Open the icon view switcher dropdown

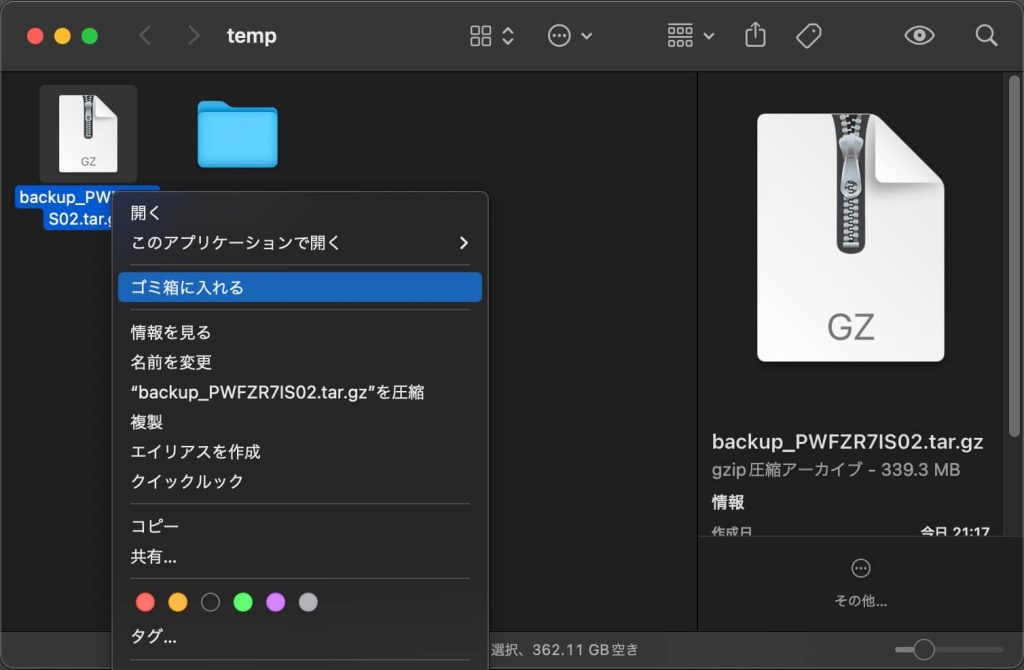492,36
